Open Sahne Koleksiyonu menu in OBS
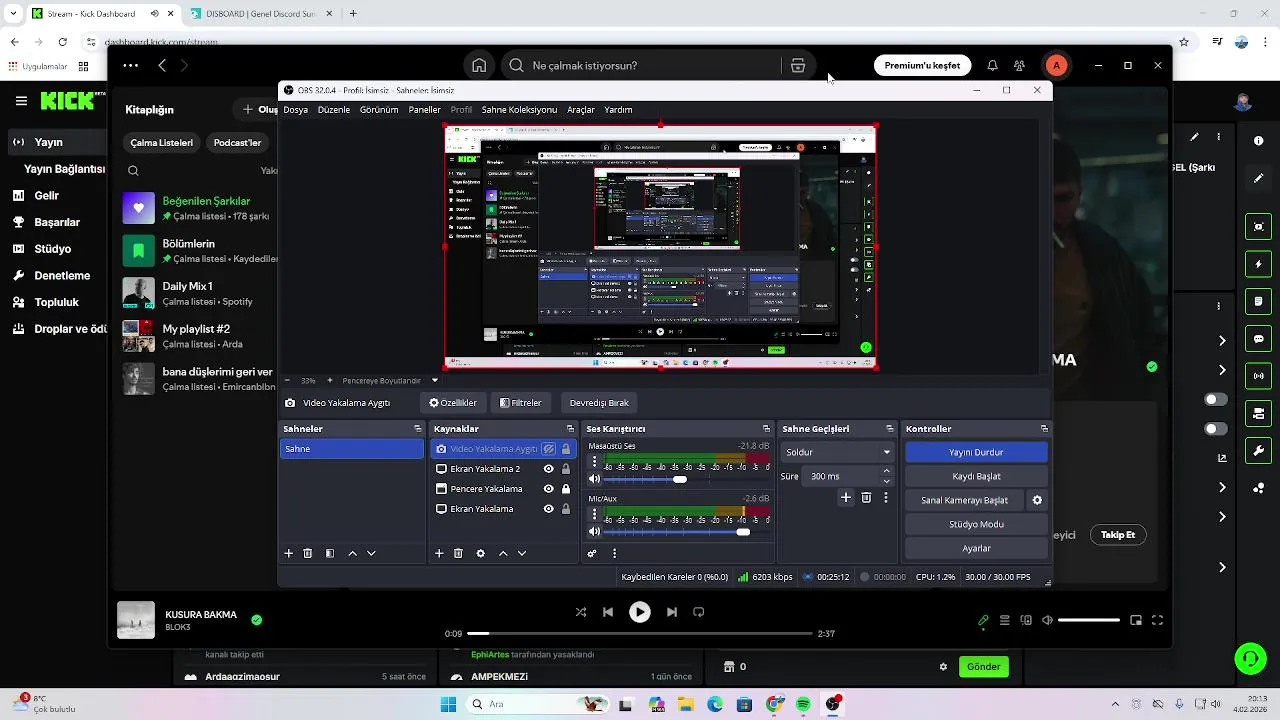 (x=519, y=110)
